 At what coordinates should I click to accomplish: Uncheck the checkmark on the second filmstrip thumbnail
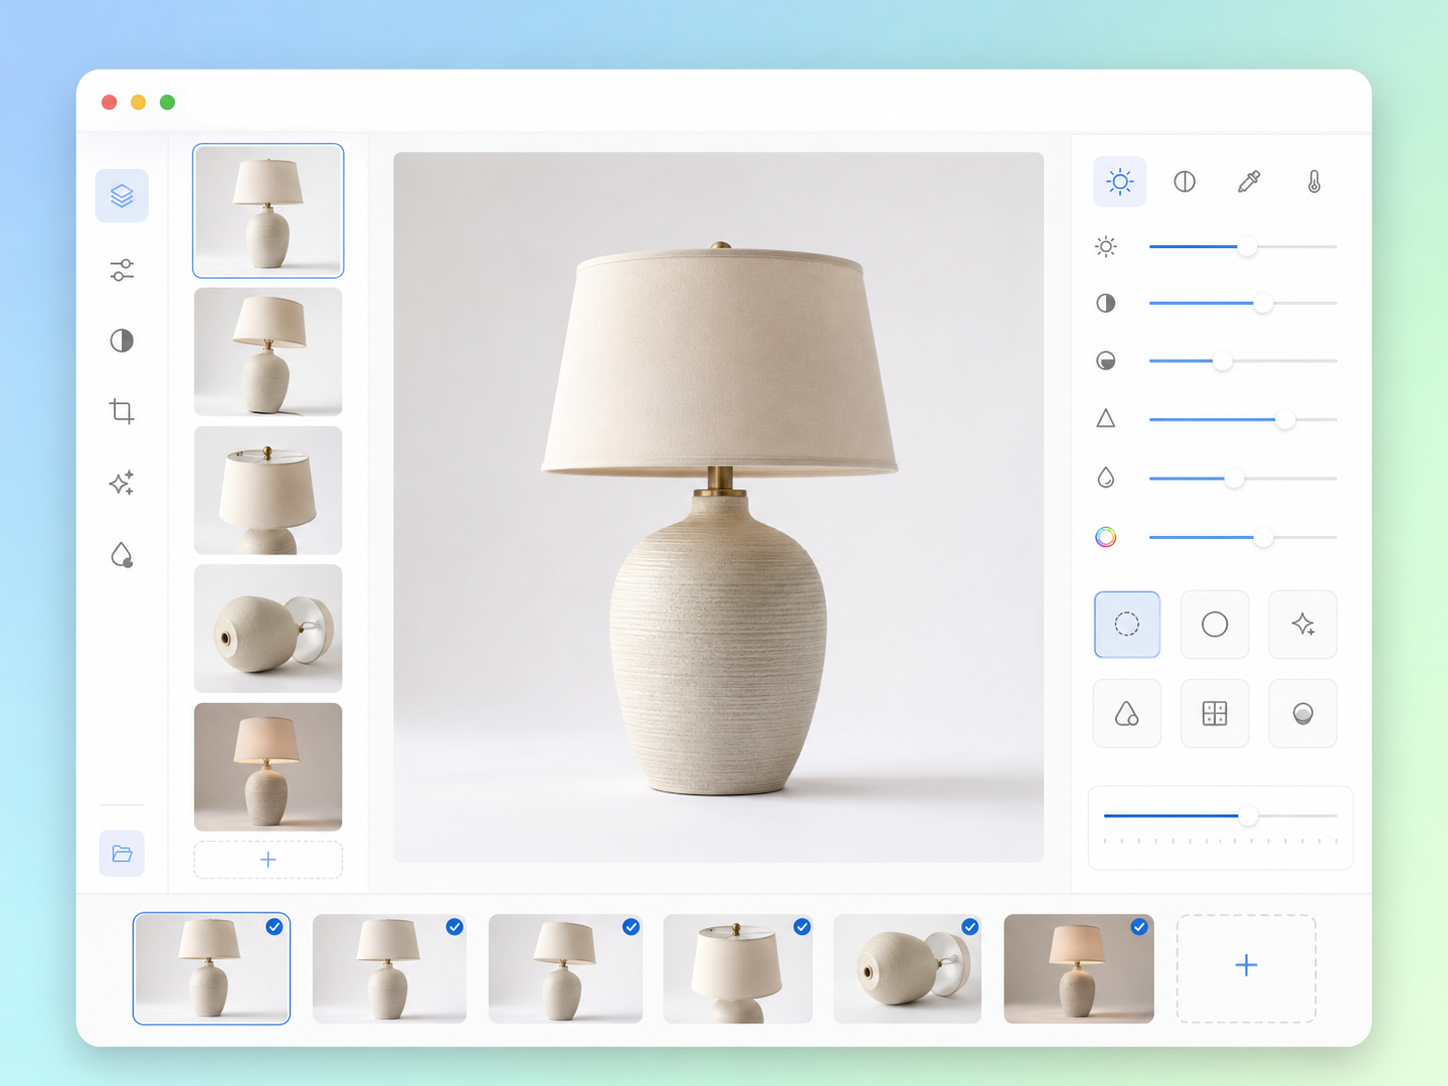click(x=455, y=927)
